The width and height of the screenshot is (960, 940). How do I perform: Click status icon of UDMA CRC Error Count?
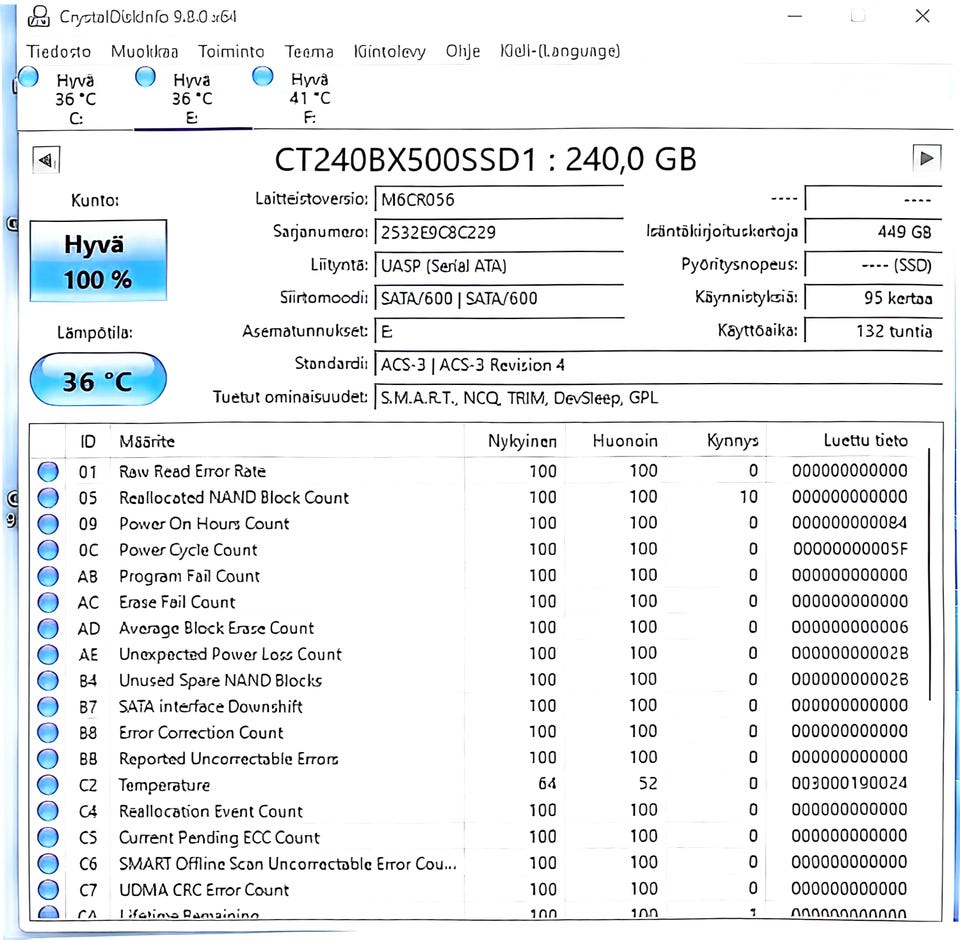(48, 890)
